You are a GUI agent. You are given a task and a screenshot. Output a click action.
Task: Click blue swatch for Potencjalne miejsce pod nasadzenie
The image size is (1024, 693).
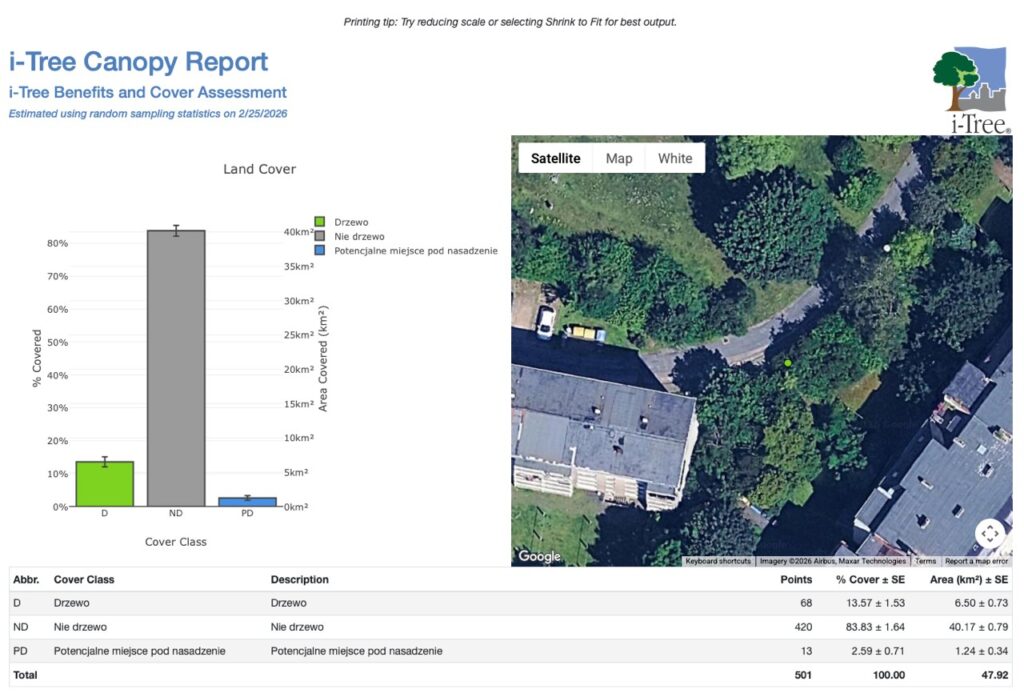pos(320,251)
